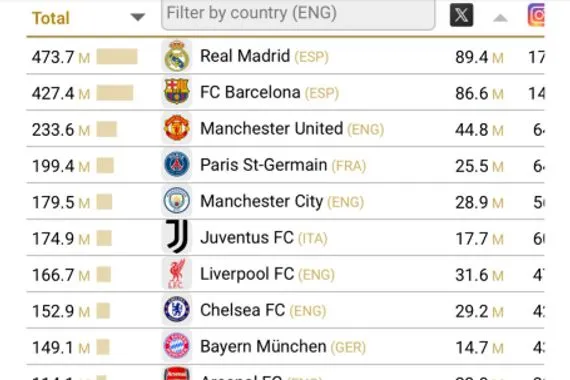The width and height of the screenshot is (570, 380).
Task: Click the Chelsea FC club crest
Action: pyautogui.click(x=177, y=310)
